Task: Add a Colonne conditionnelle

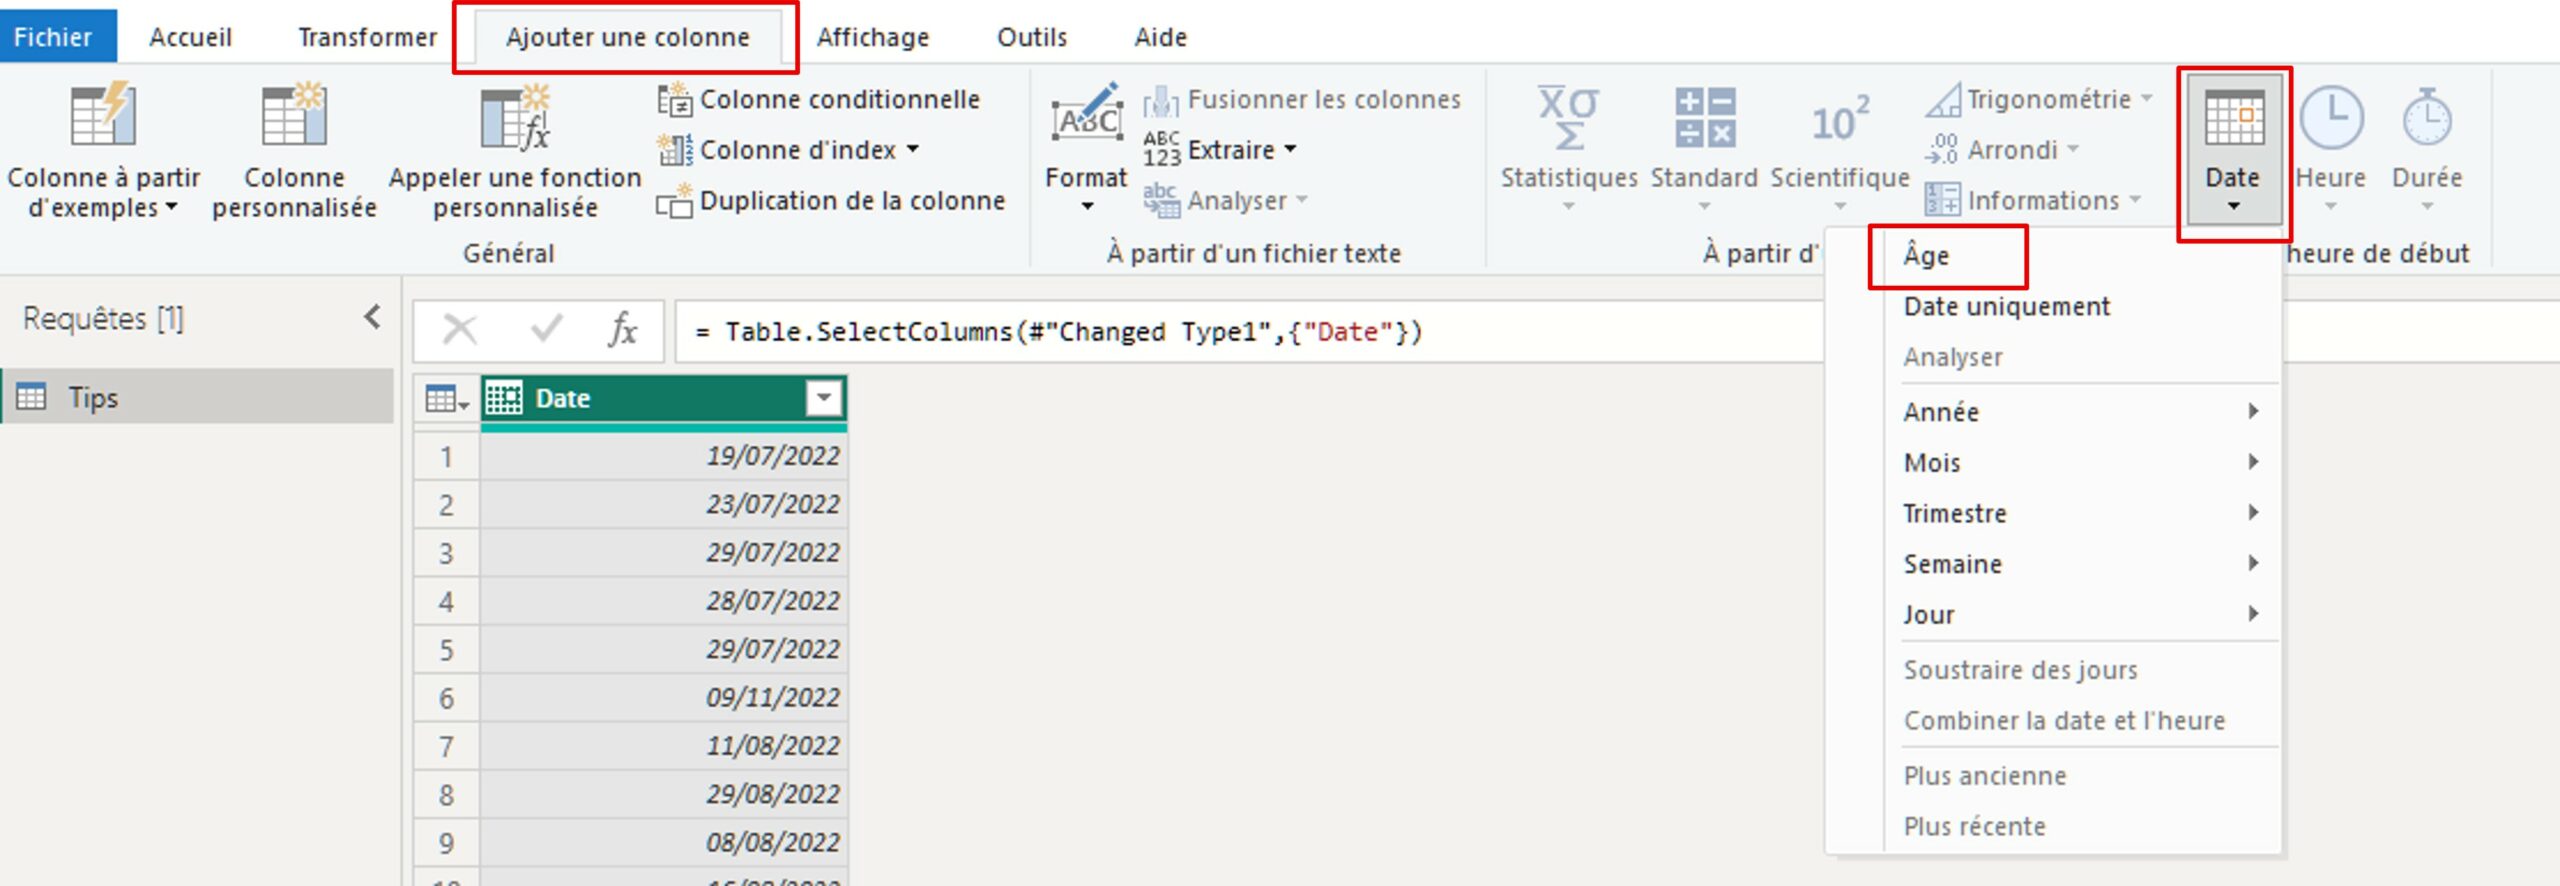Action: tap(819, 99)
